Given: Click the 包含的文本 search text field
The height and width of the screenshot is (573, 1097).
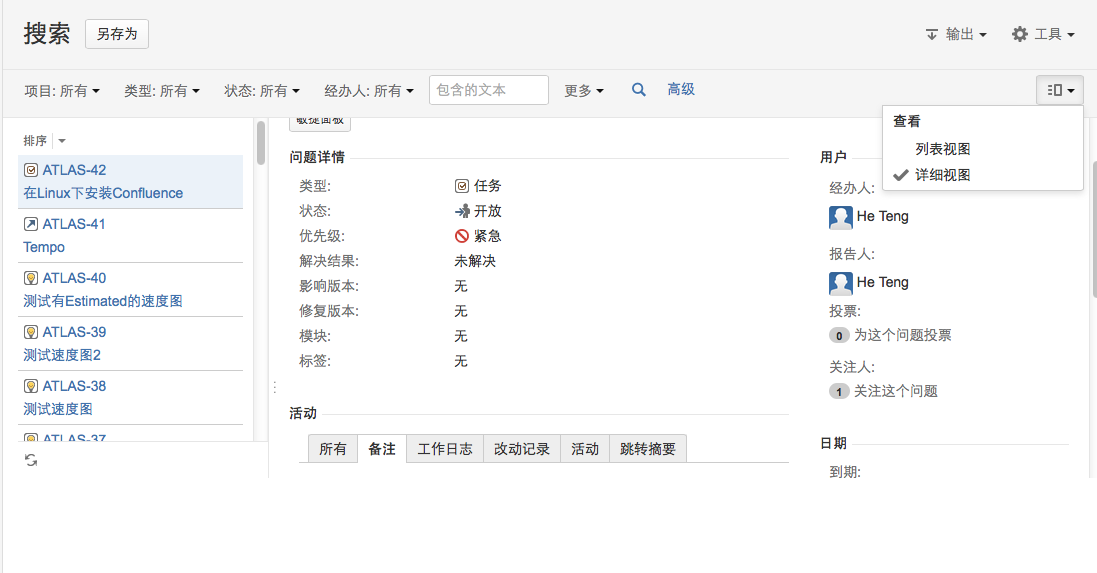Looking at the screenshot, I should click(488, 90).
